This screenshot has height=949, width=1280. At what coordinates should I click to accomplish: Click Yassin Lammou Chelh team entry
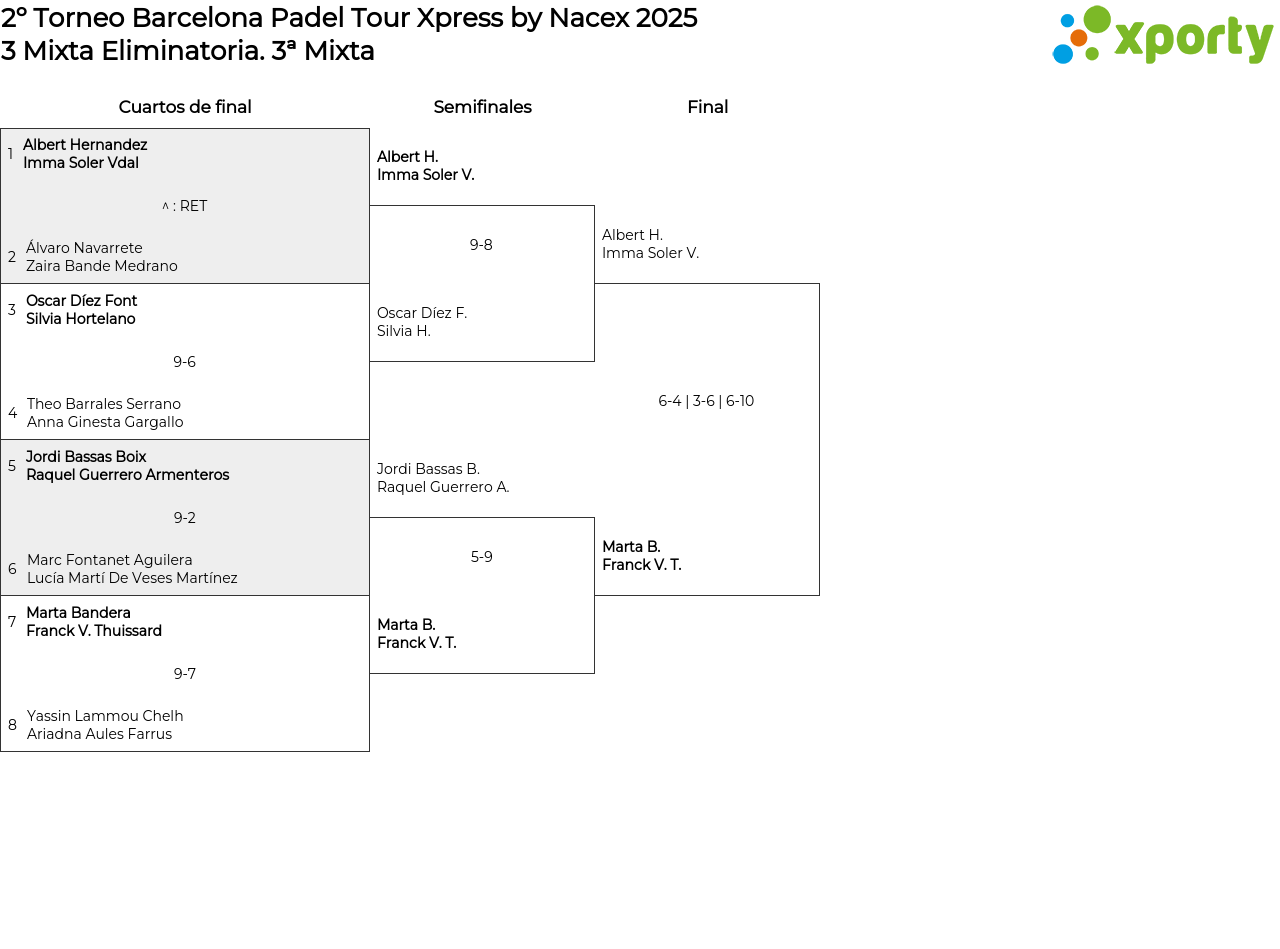pos(105,725)
